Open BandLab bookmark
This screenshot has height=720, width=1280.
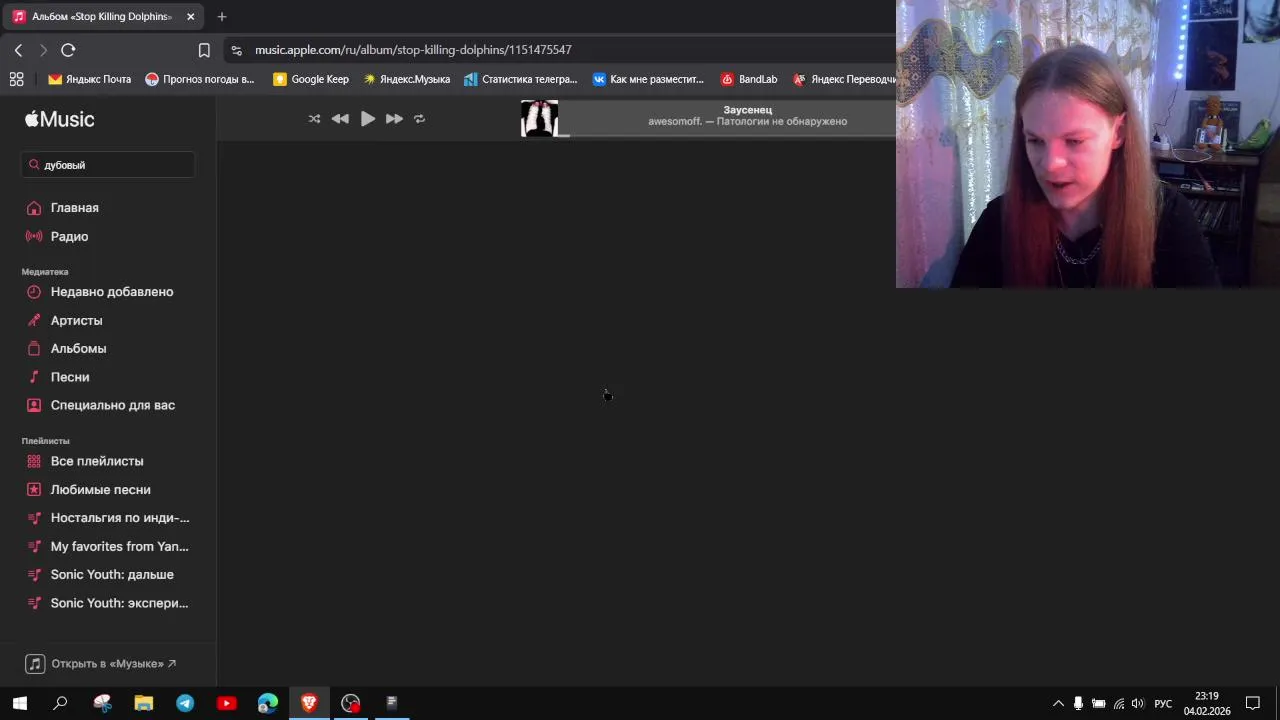749,79
